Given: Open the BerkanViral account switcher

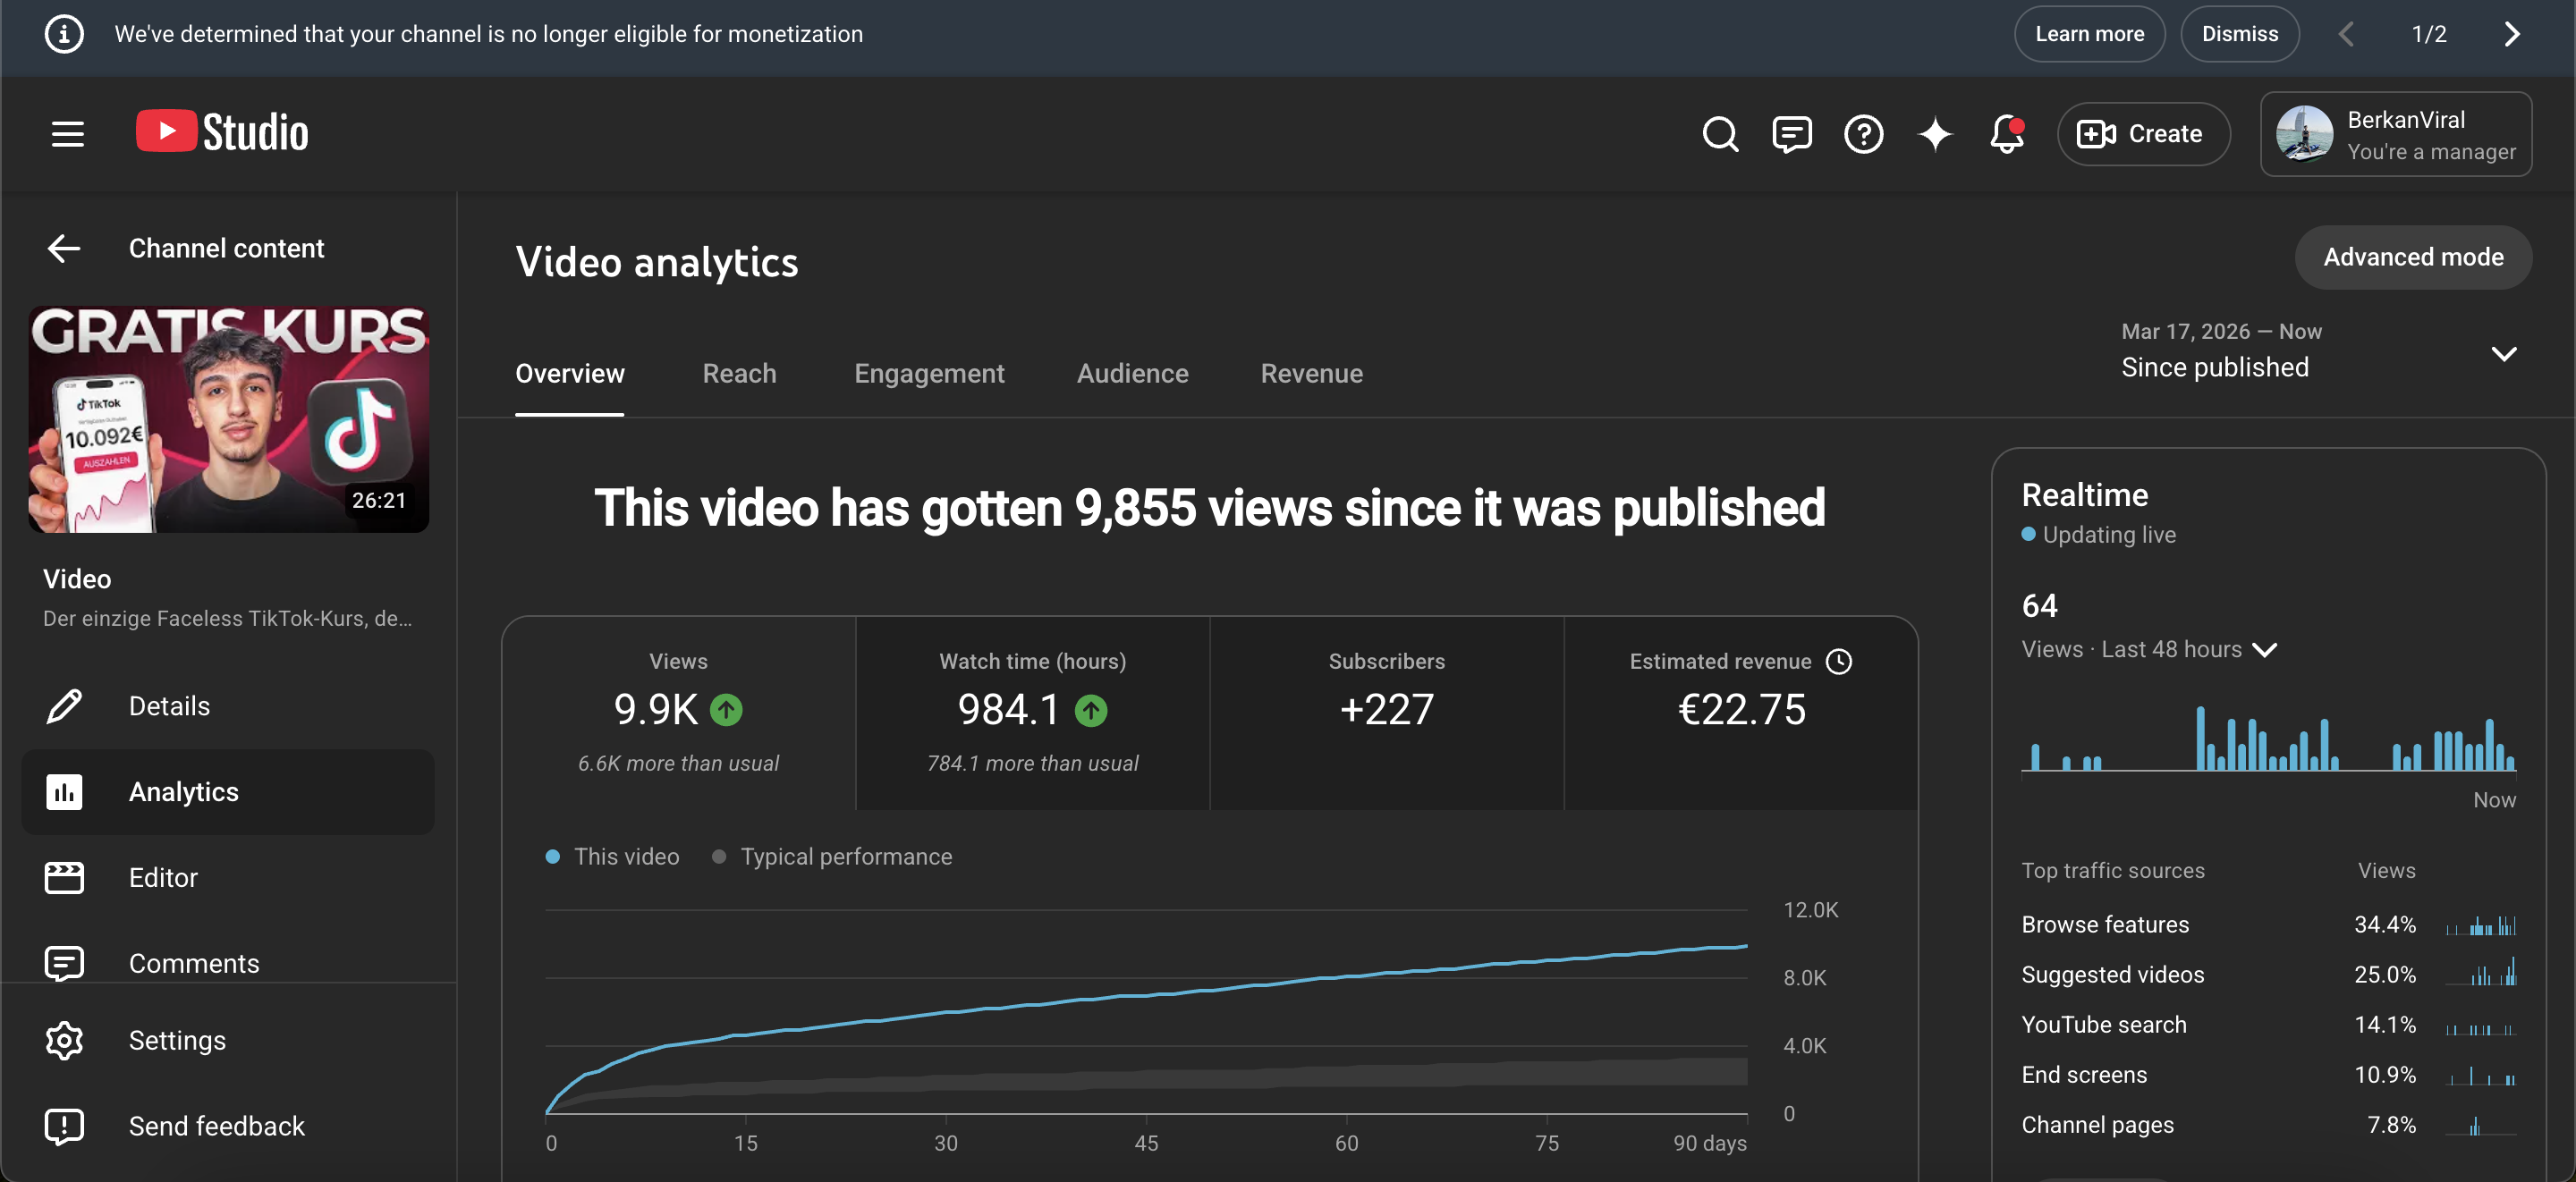Looking at the screenshot, I should click(x=2395, y=134).
